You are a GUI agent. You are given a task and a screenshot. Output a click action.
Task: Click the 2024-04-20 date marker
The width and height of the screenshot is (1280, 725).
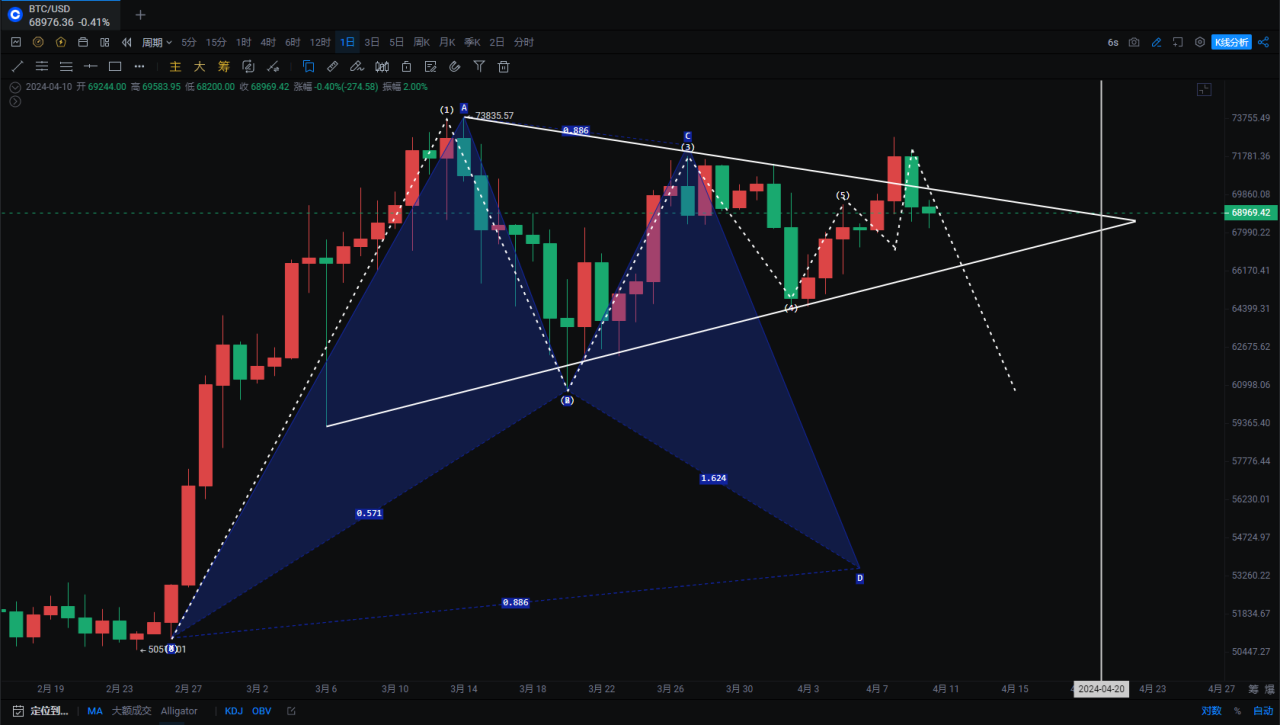(1100, 689)
